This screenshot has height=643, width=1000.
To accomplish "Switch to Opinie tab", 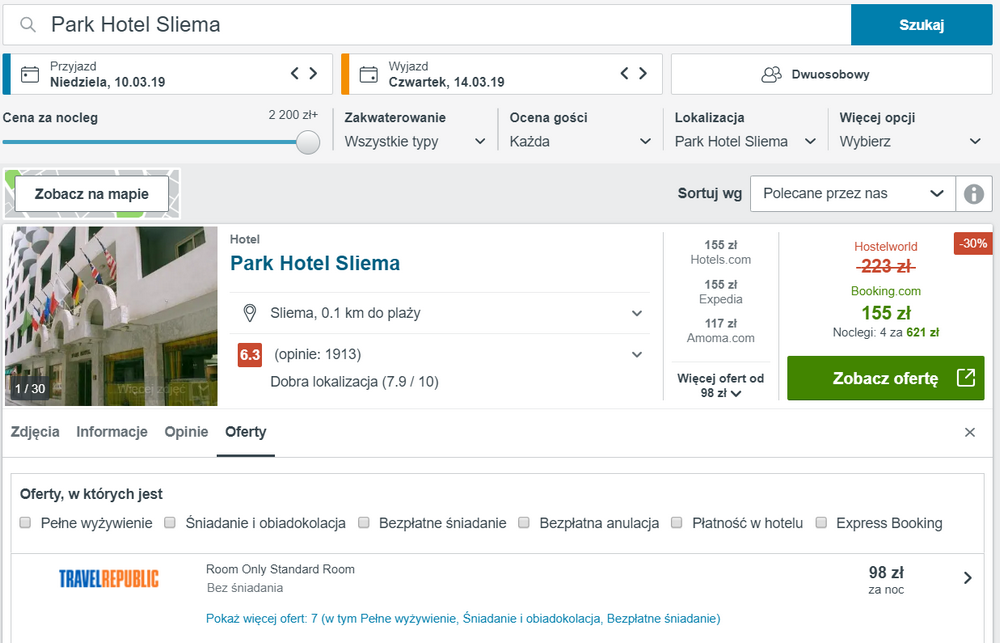I will [x=186, y=432].
